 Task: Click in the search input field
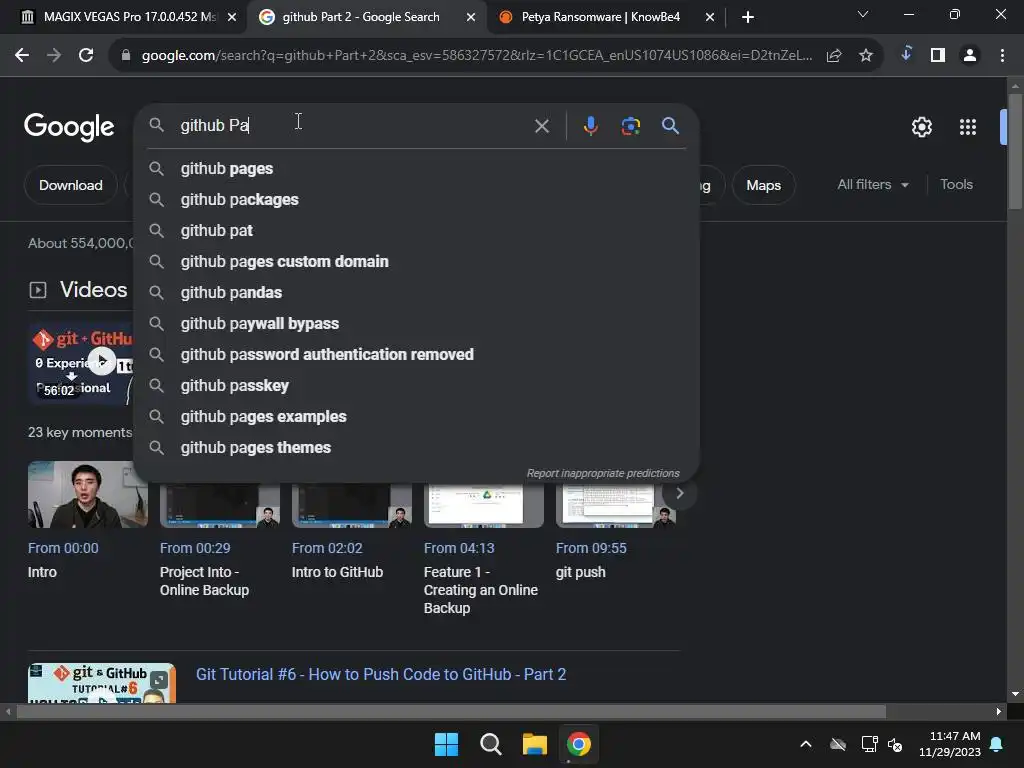click(353, 125)
